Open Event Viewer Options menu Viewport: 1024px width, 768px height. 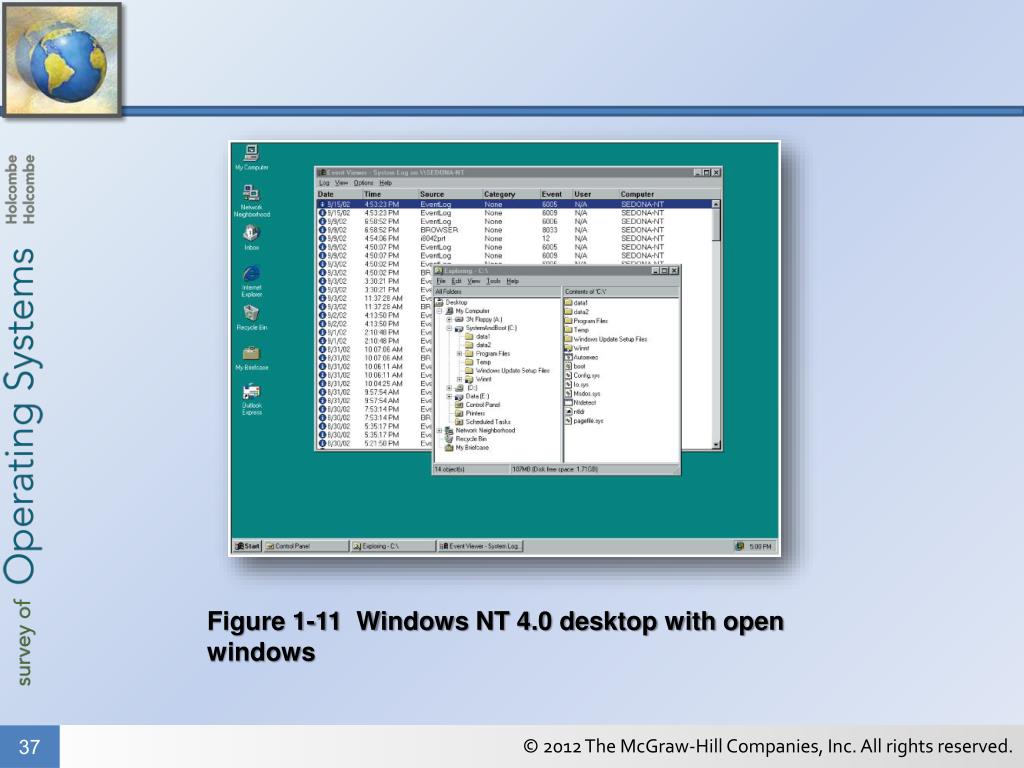tap(364, 184)
